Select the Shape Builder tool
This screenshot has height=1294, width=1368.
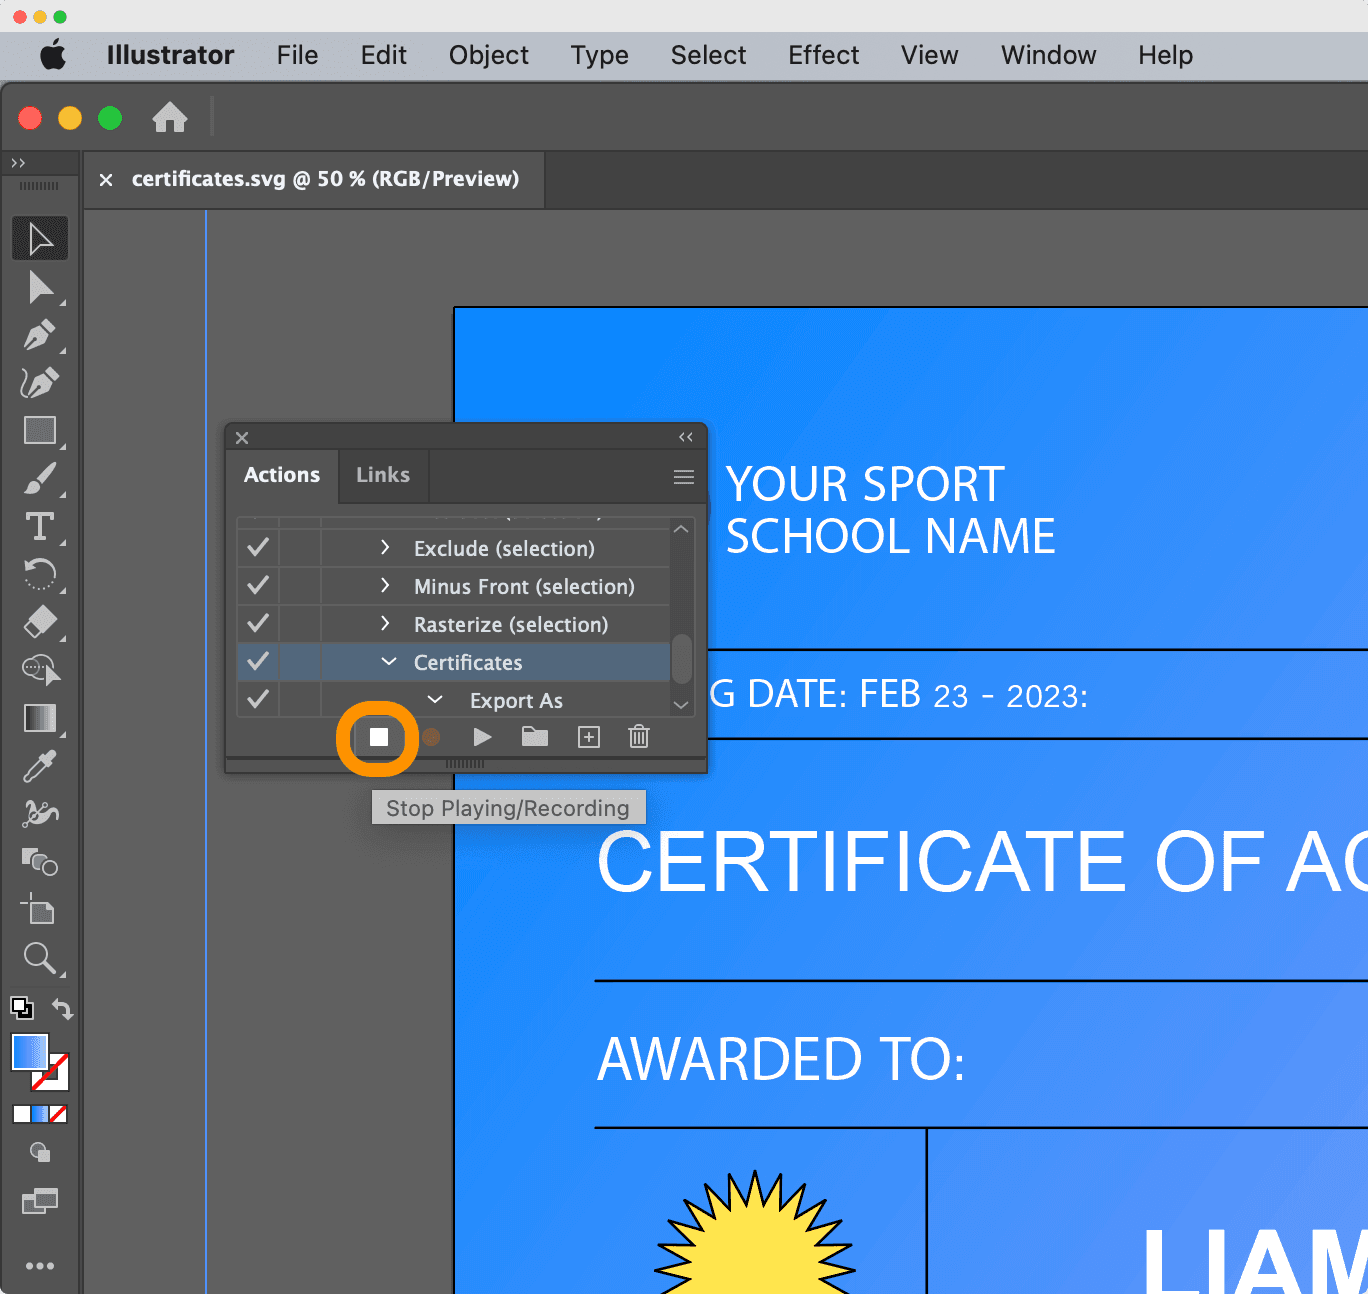click(x=40, y=670)
